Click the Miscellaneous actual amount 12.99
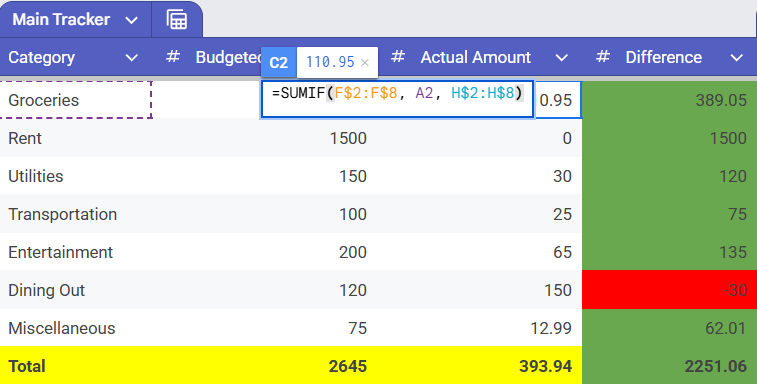The height and width of the screenshot is (384, 757). 551,328
